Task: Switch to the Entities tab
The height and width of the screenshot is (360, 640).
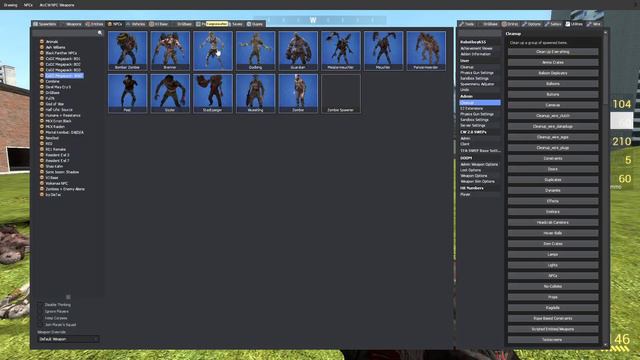Action: [94, 24]
